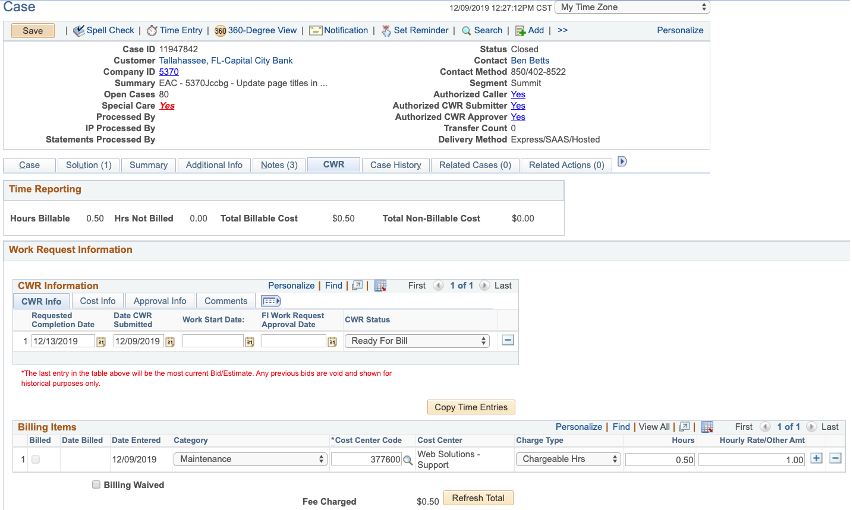Open calendar picker for Work Start Date
The image size is (852, 510).
click(x=250, y=342)
